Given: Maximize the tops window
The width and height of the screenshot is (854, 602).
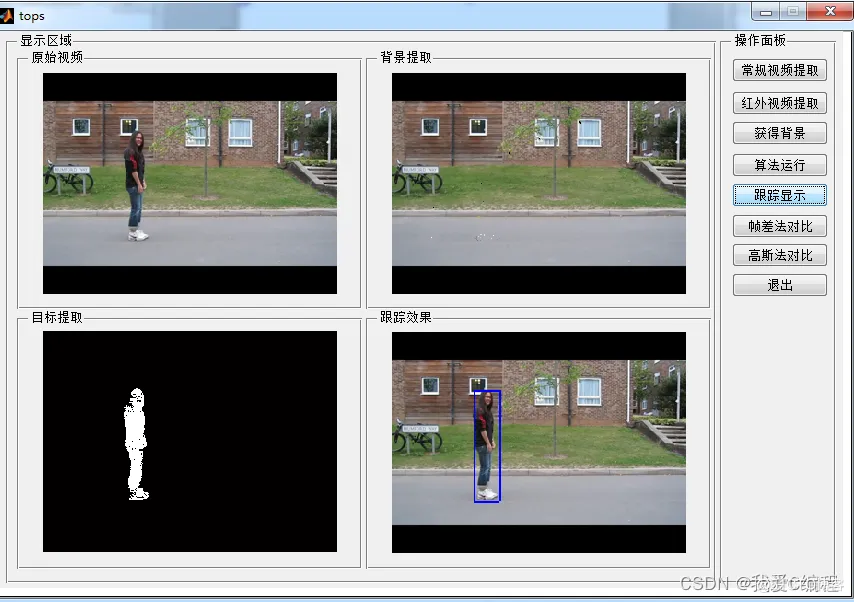Looking at the screenshot, I should (793, 11).
